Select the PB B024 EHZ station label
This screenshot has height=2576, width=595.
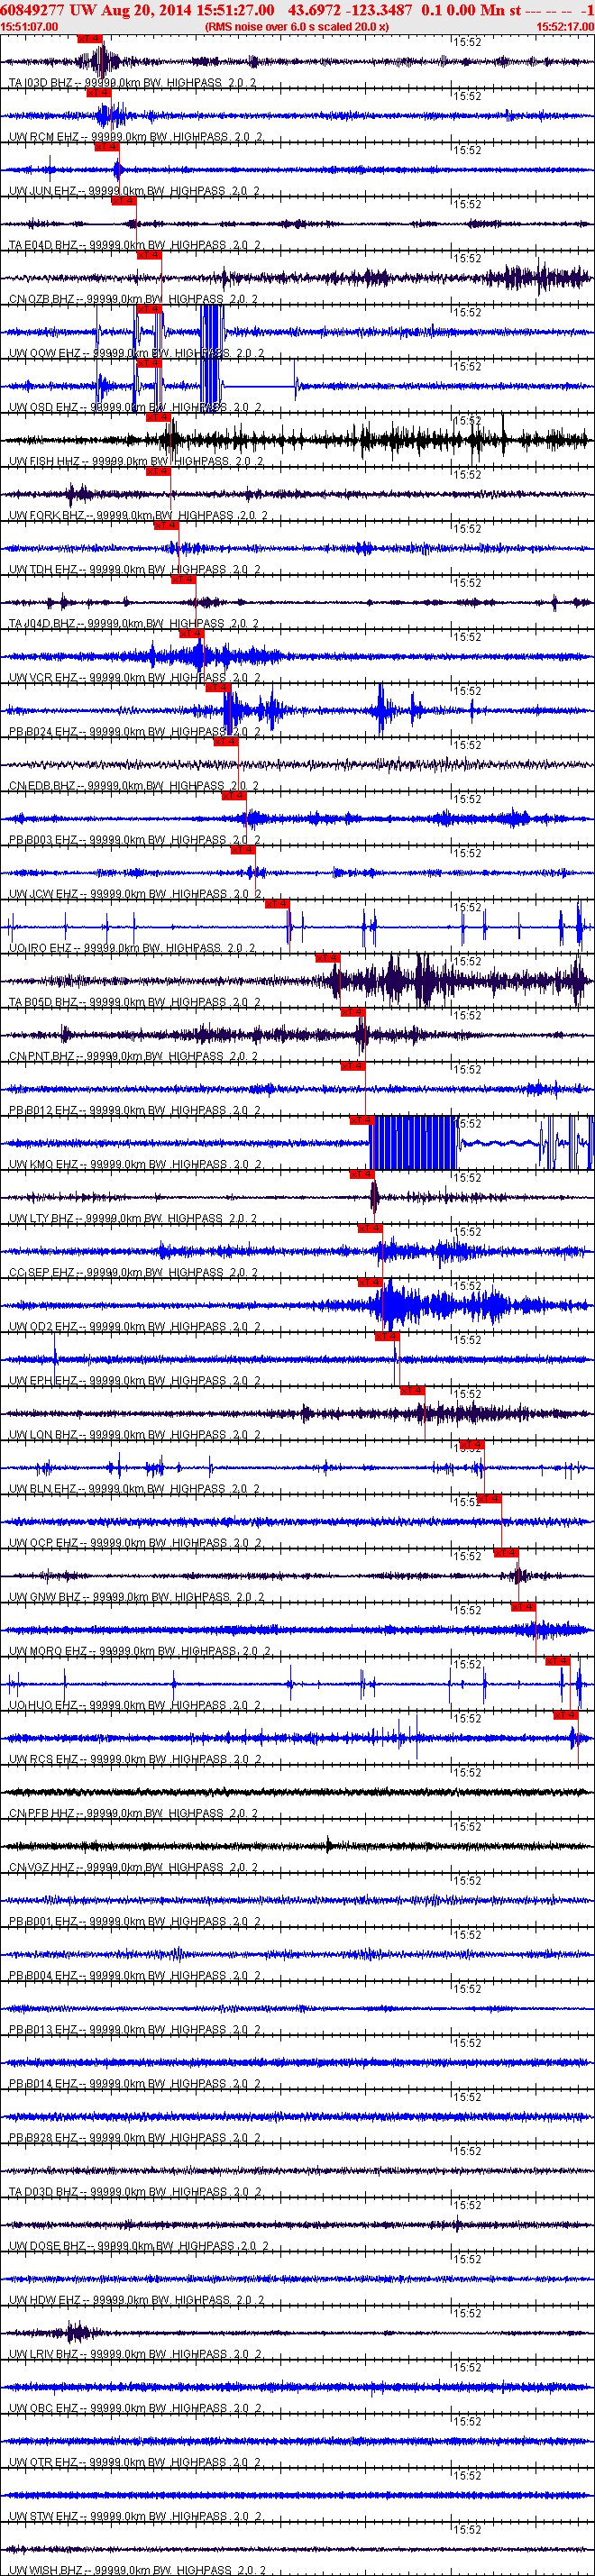[x=134, y=731]
